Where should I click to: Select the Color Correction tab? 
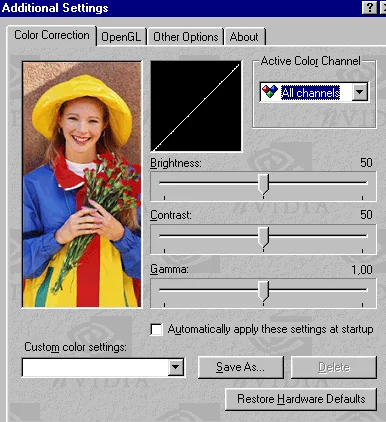click(52, 35)
